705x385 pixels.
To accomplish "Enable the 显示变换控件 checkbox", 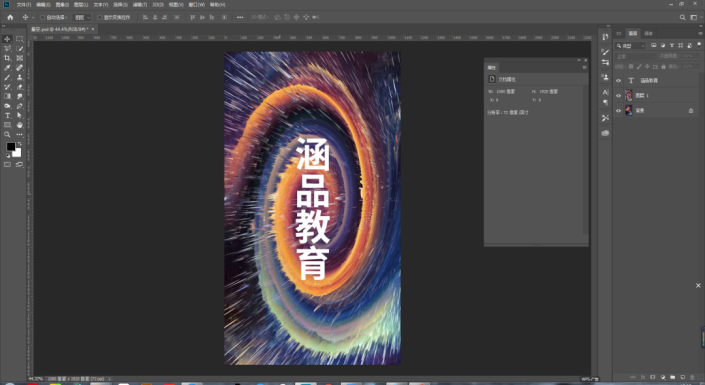I will pyautogui.click(x=100, y=18).
